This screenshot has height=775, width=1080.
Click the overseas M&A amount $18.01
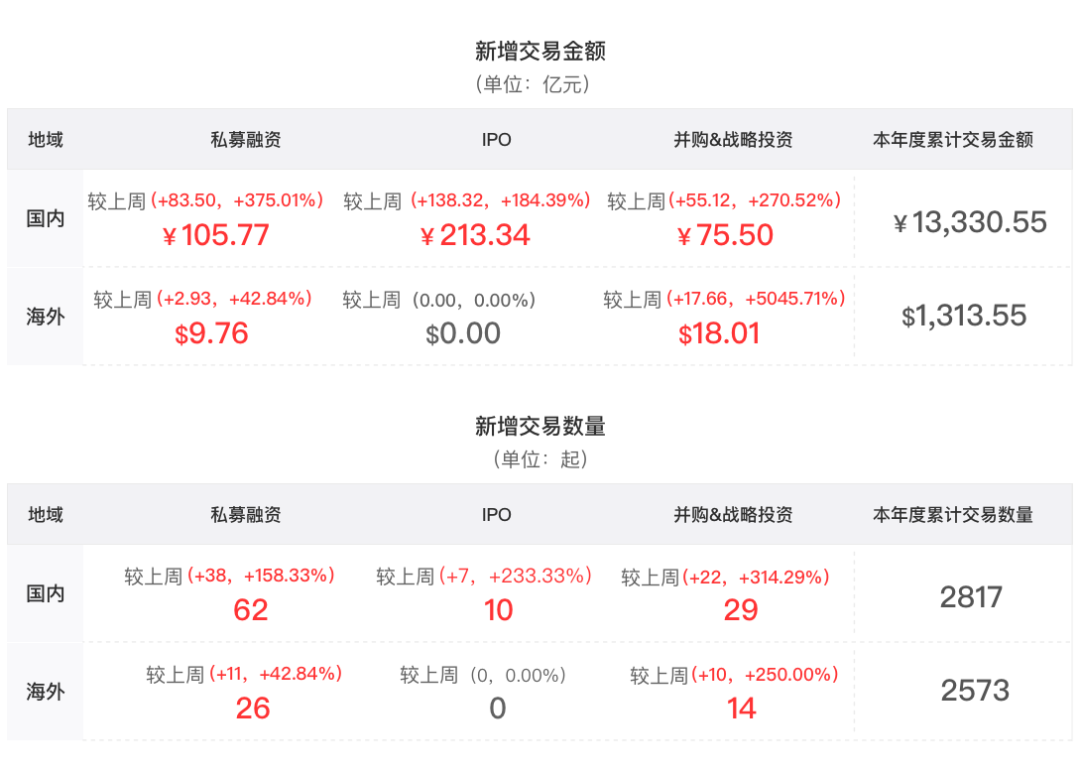(x=719, y=334)
